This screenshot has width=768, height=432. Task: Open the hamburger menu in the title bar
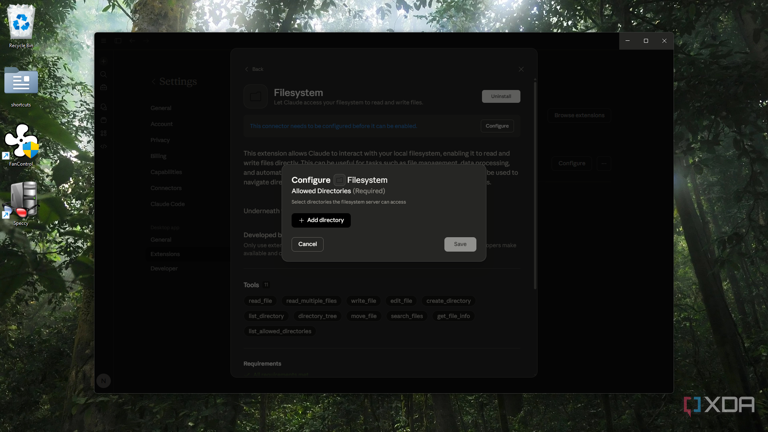point(104,41)
